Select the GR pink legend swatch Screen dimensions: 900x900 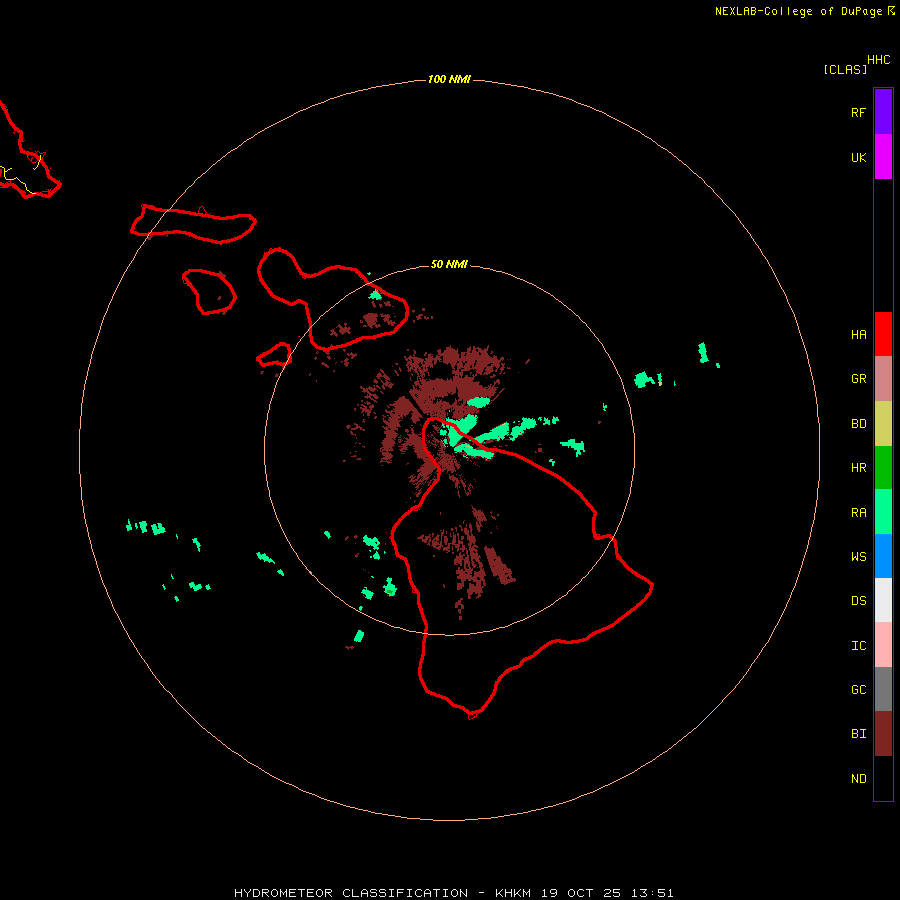(x=883, y=378)
